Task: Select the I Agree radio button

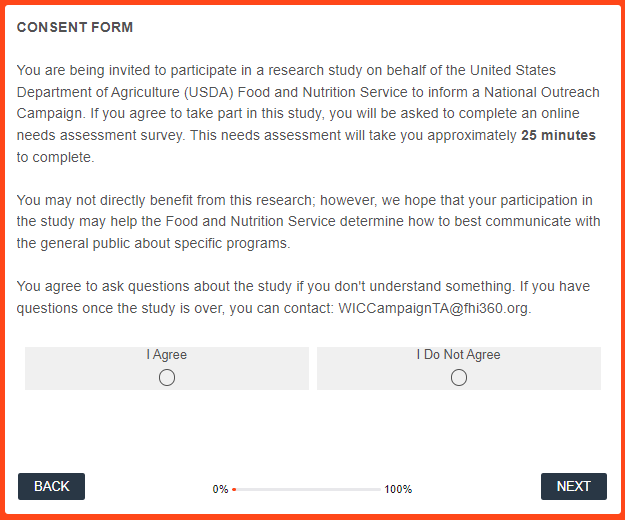Action: 167,377
